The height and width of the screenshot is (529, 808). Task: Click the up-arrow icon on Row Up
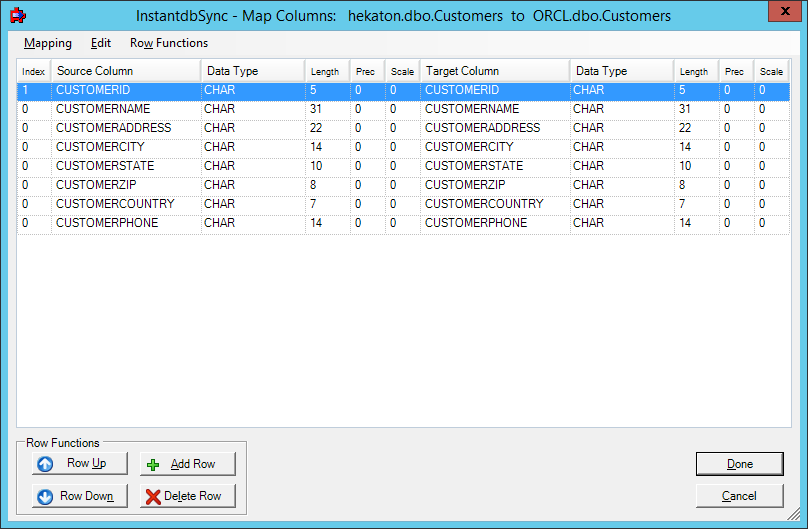[45, 464]
